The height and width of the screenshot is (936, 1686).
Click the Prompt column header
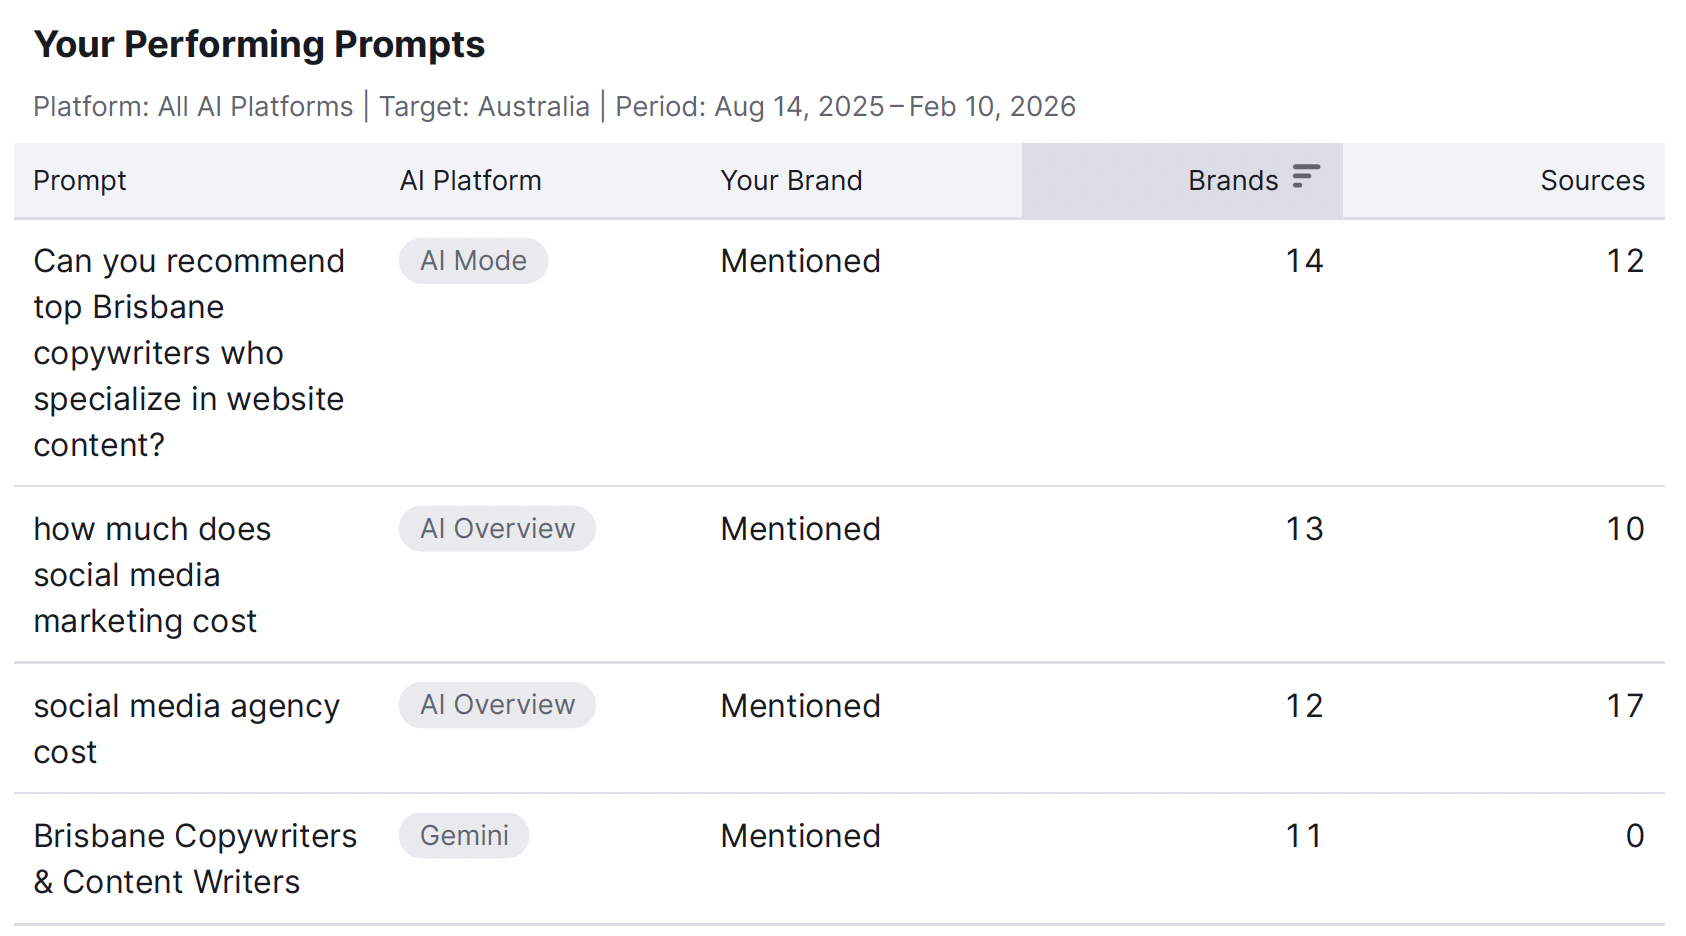click(80, 181)
